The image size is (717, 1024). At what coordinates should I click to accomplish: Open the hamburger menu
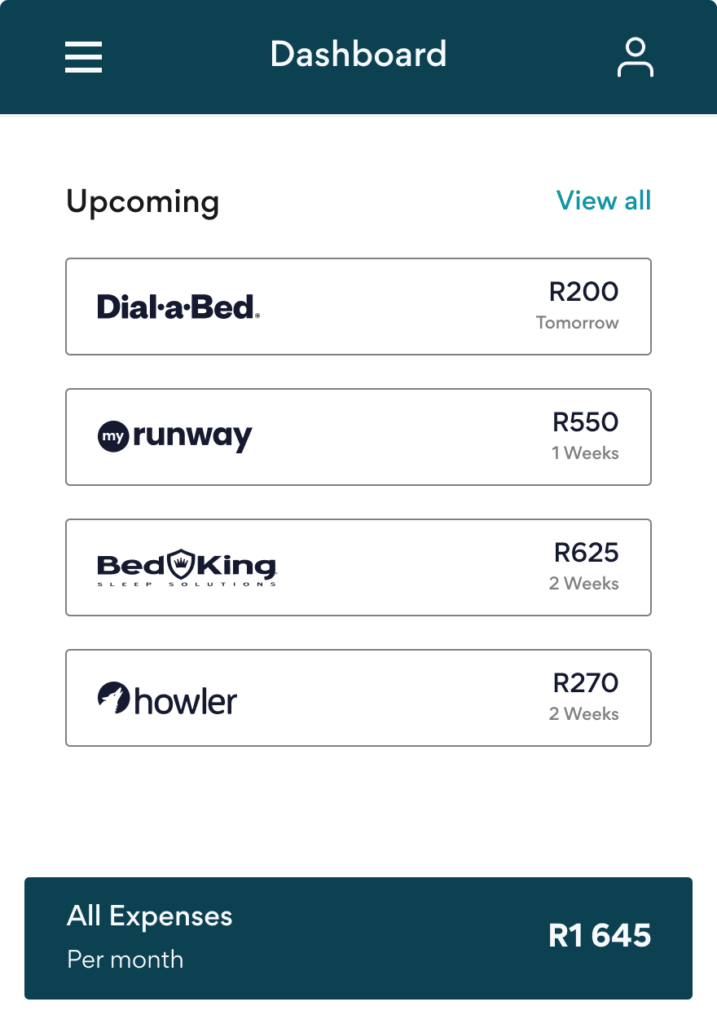click(84, 56)
